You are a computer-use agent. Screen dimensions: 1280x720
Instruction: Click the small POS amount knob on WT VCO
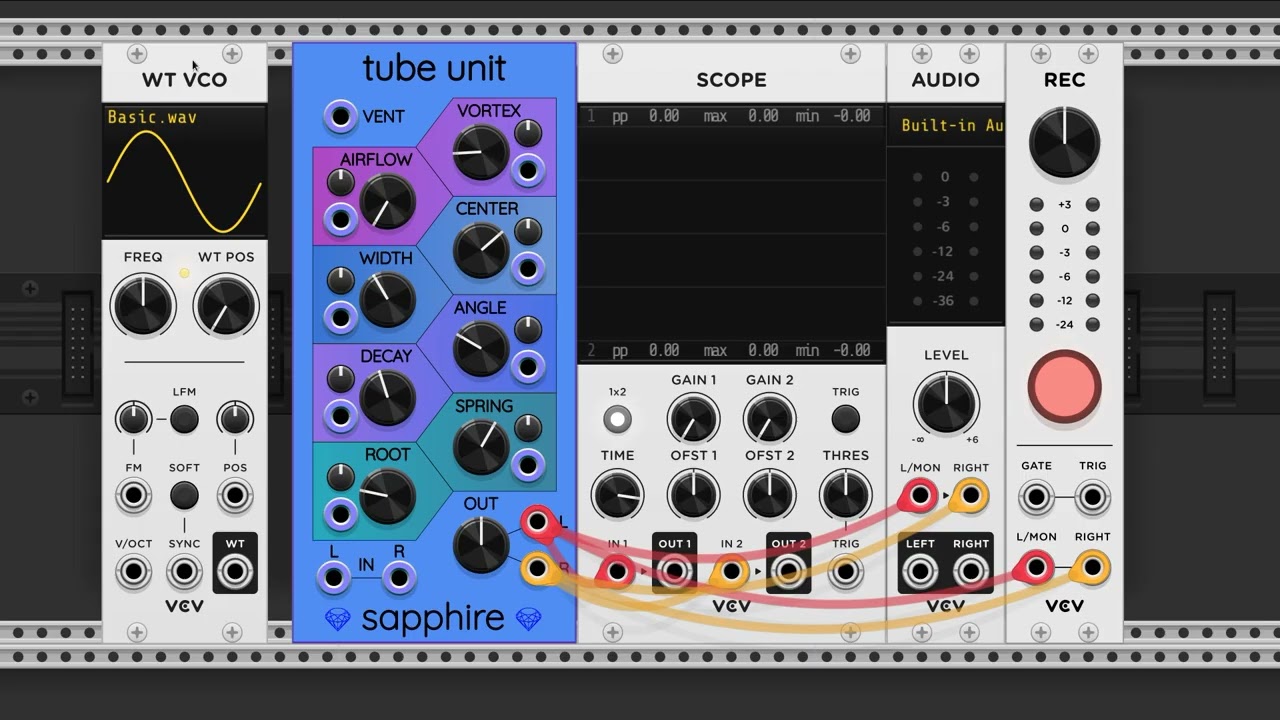click(235, 418)
